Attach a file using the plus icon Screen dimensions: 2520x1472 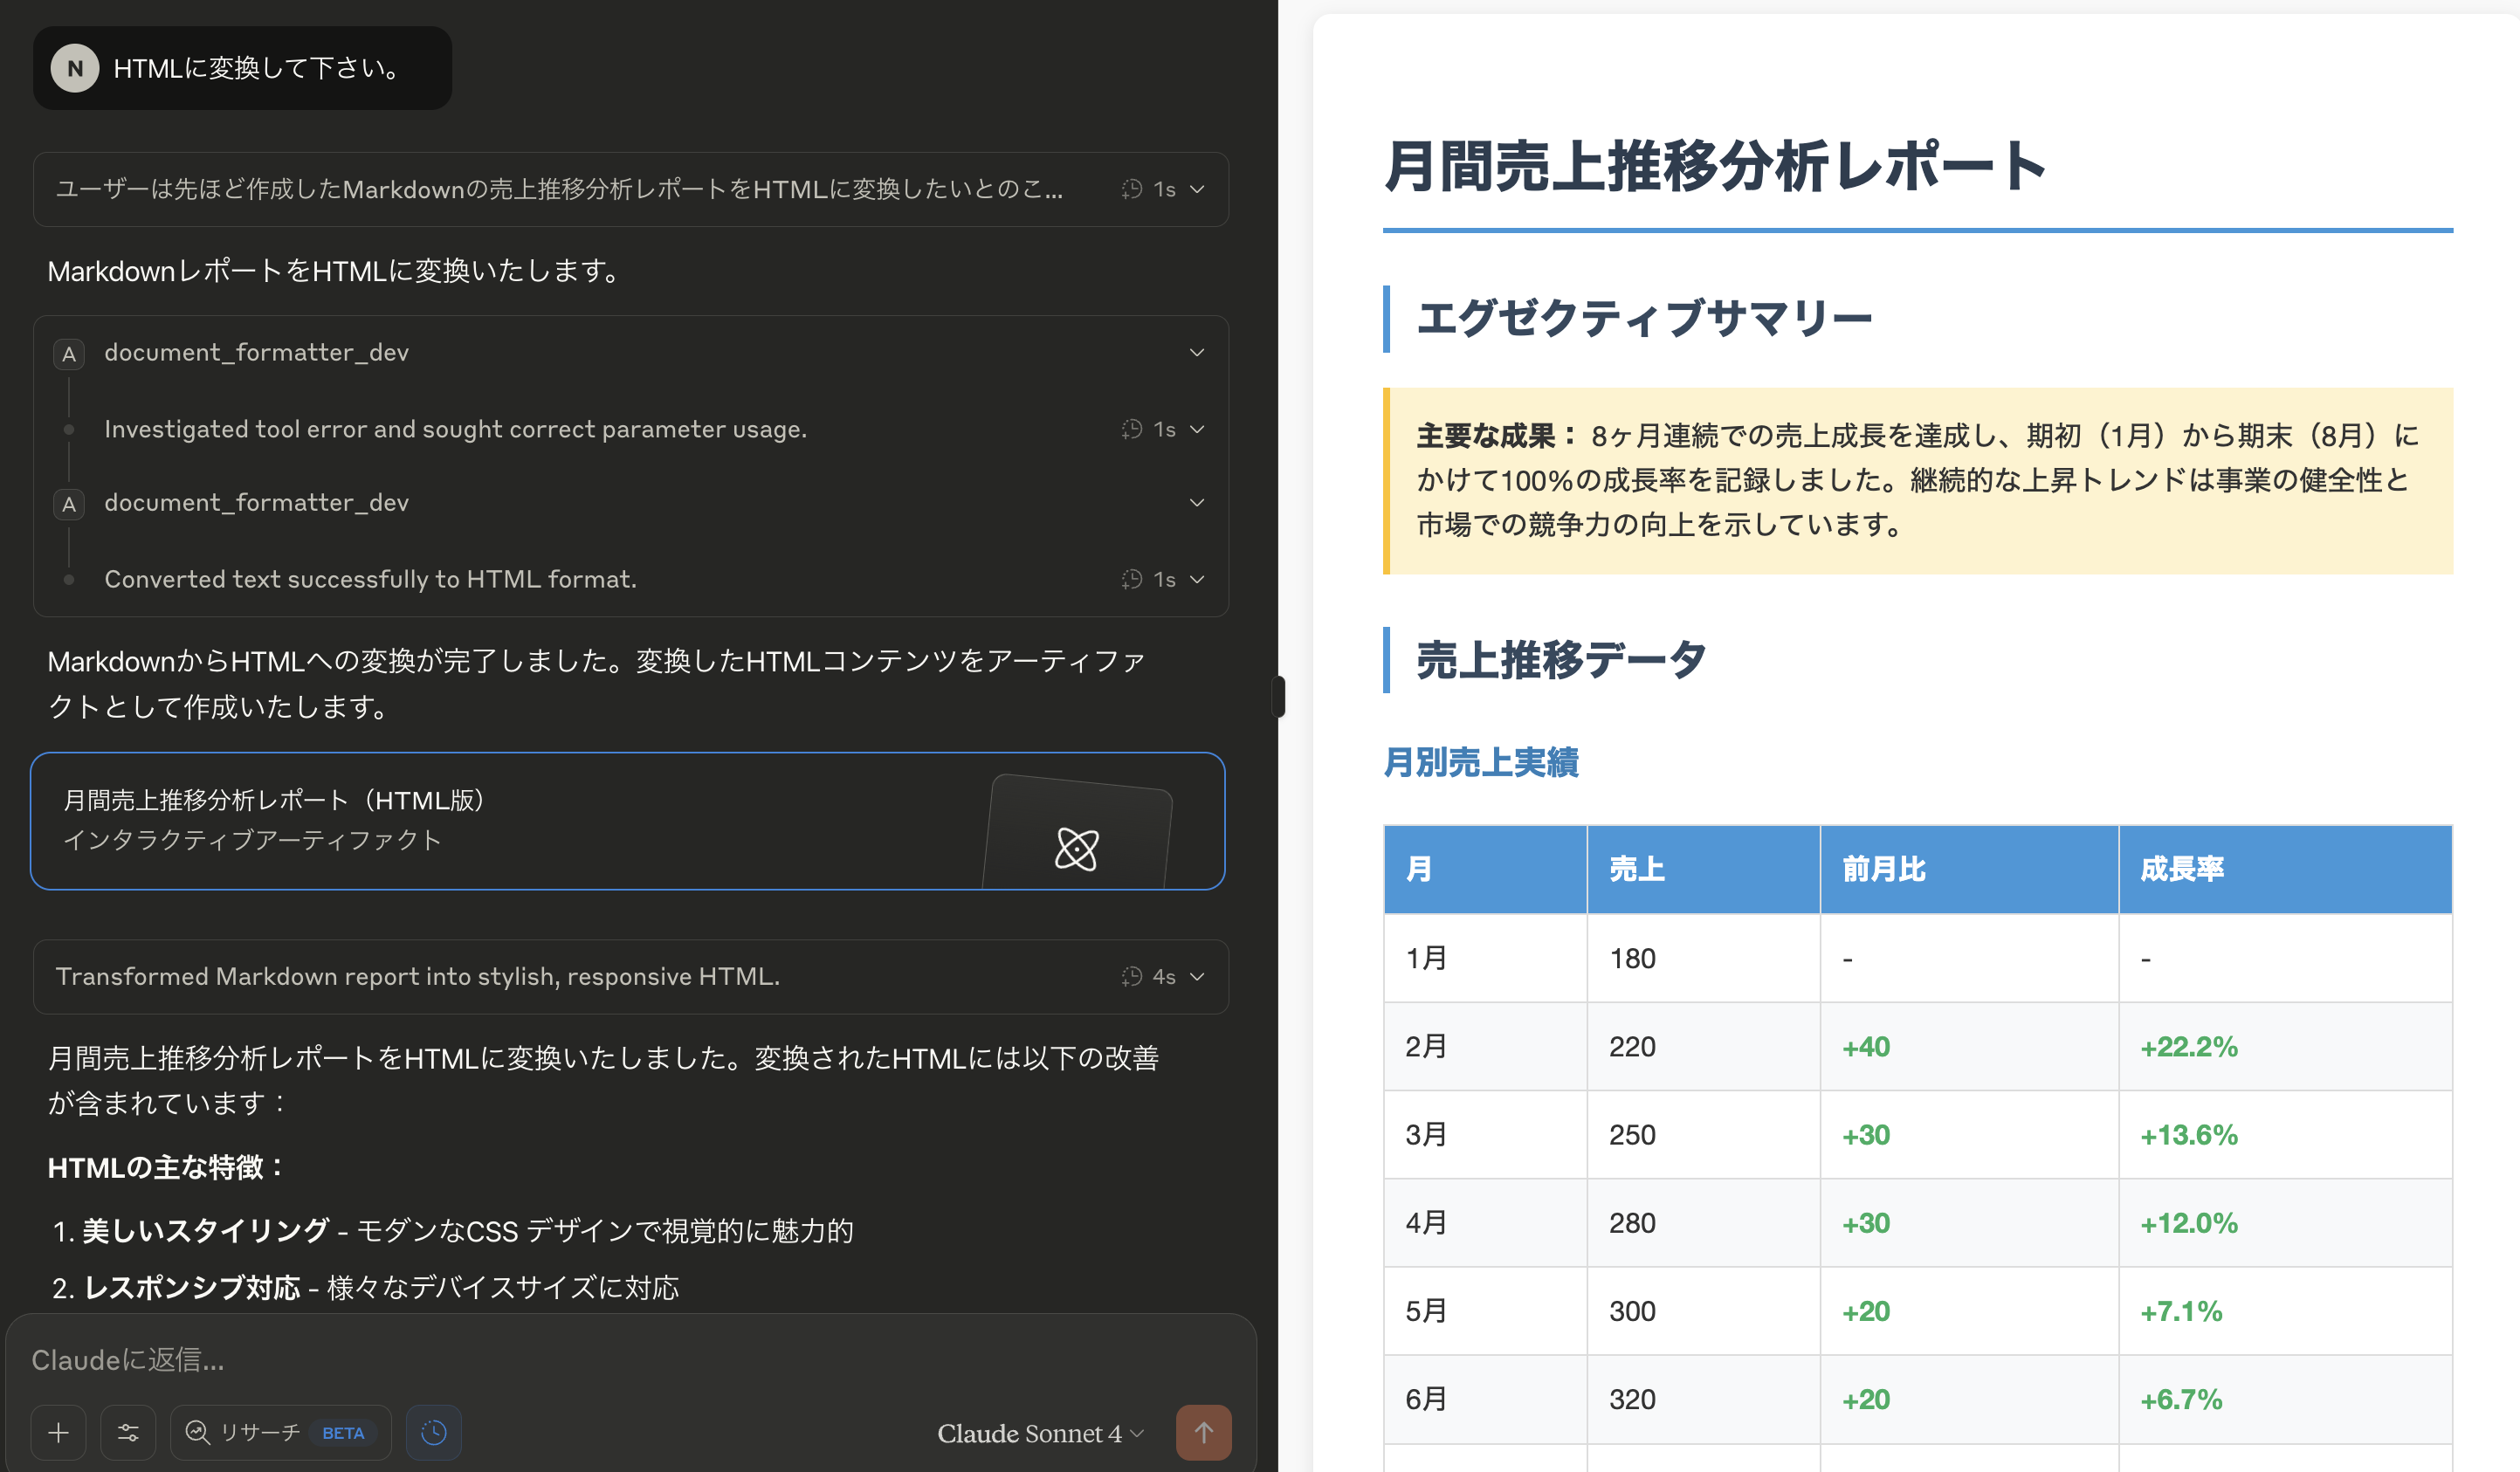(58, 1432)
